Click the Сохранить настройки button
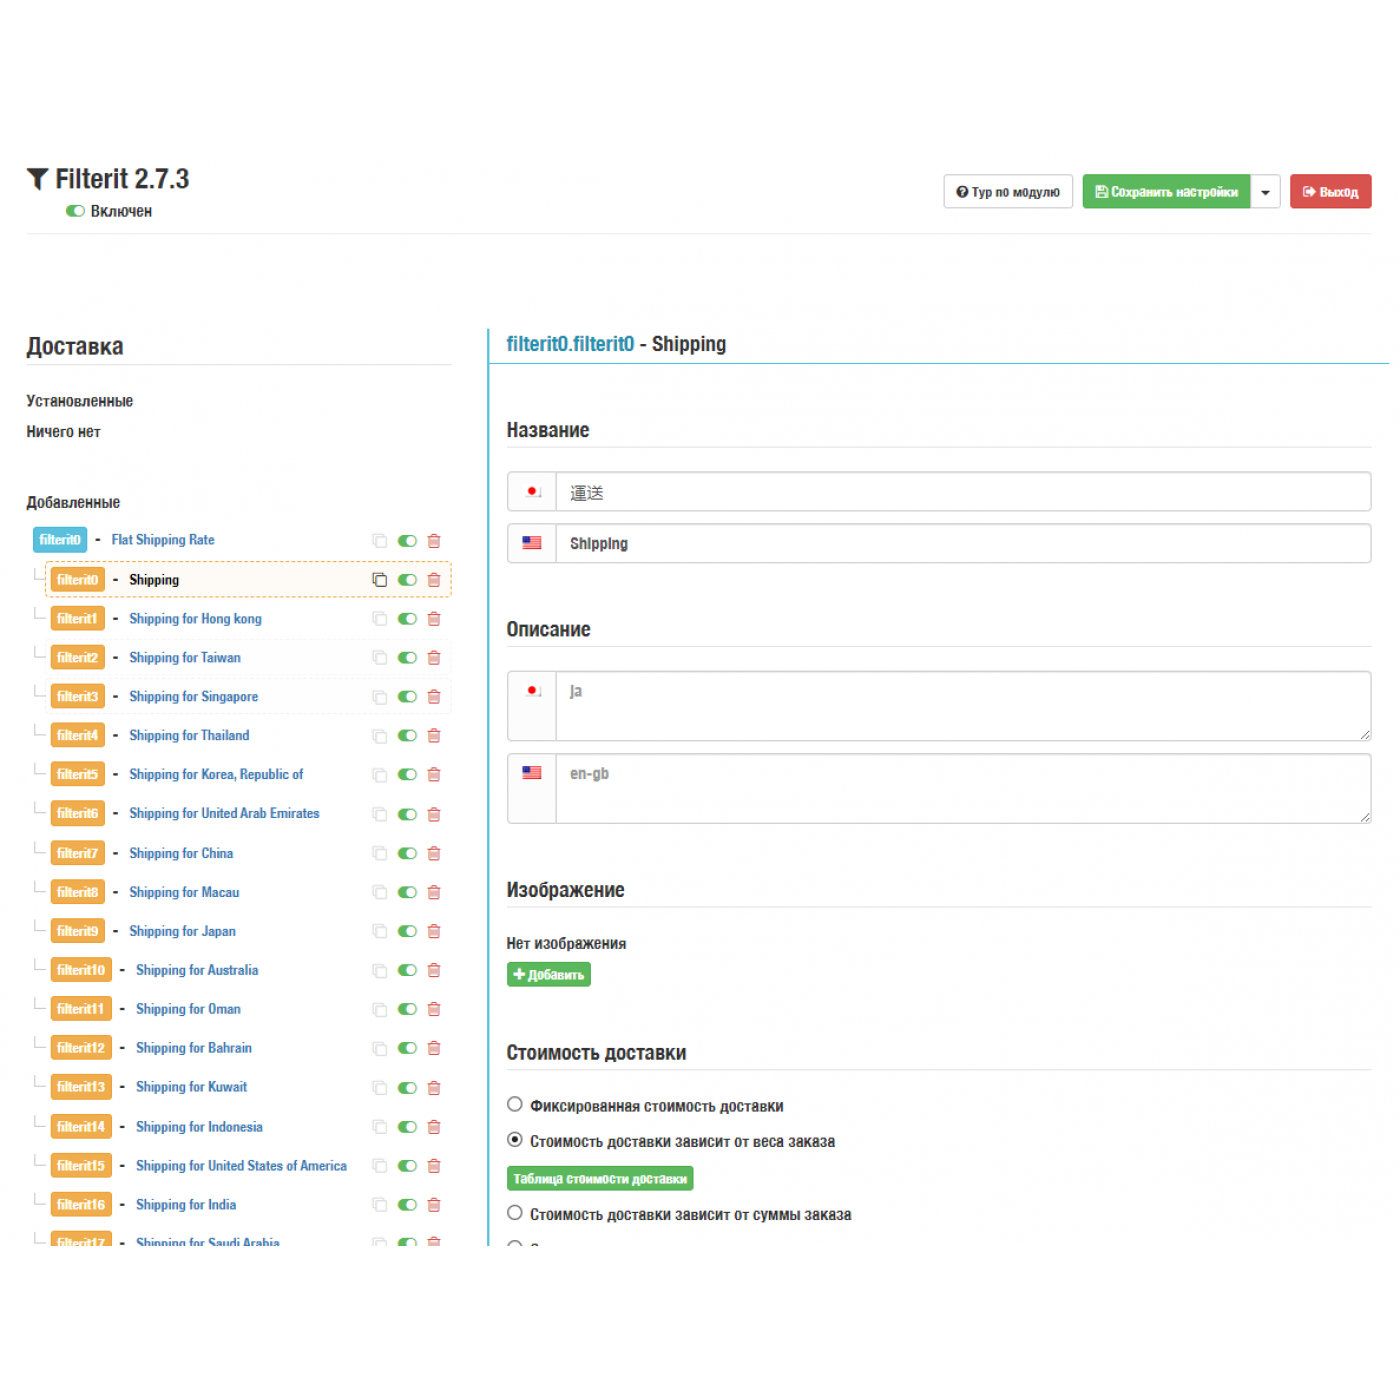The width and height of the screenshot is (1400, 1400). [x=1166, y=192]
